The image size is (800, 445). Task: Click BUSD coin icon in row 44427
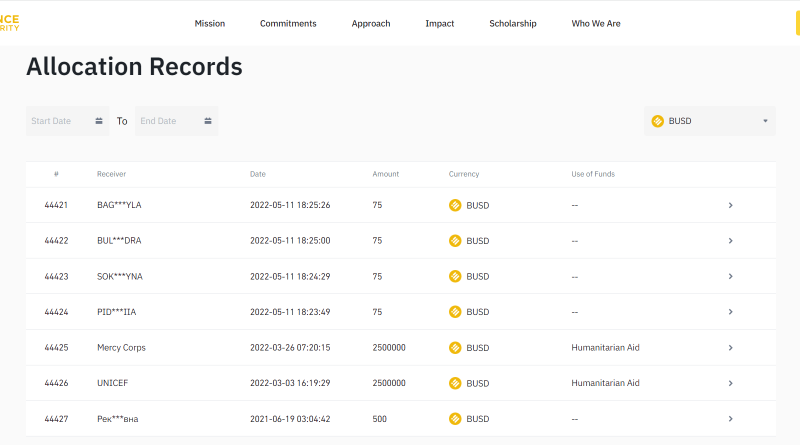click(x=455, y=418)
